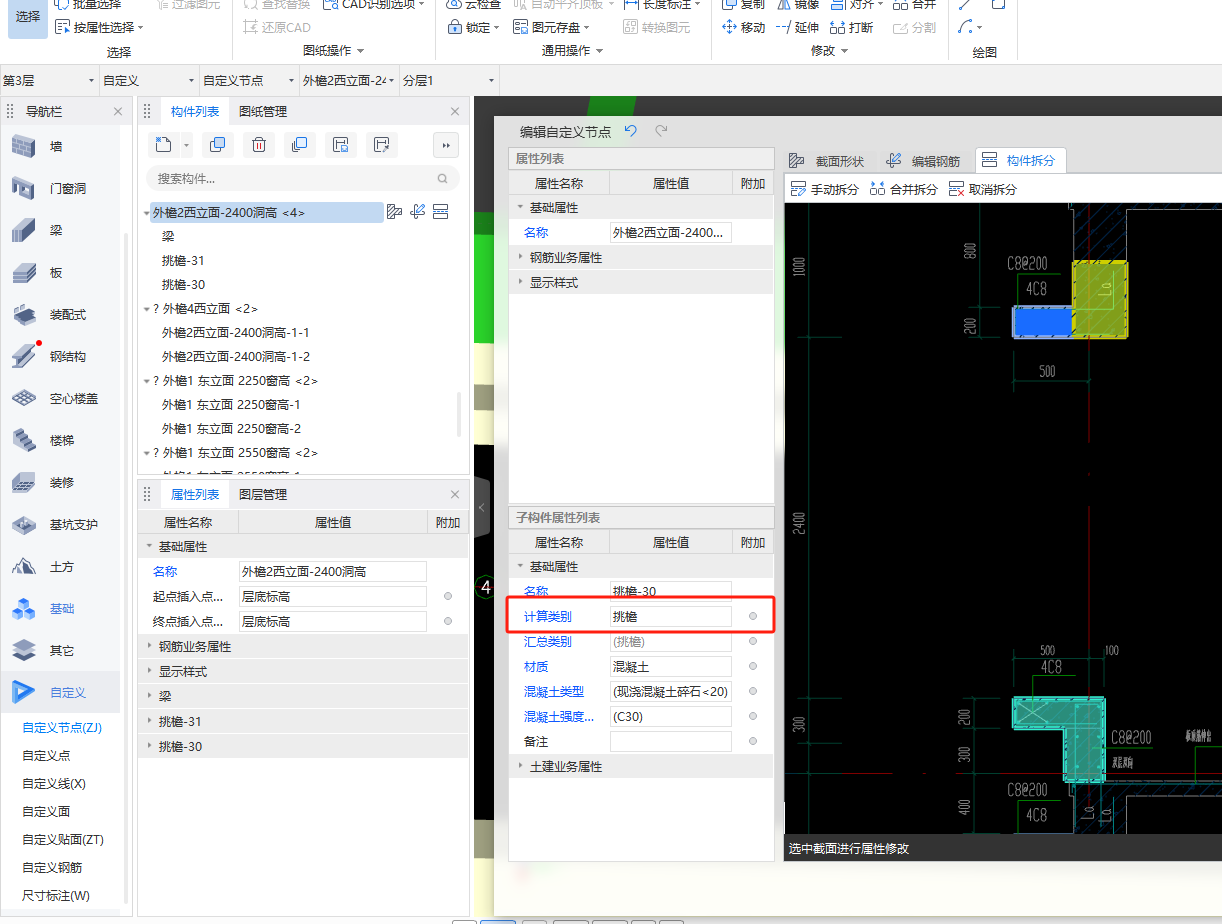This screenshot has width=1222, height=924.
Task: Click the 备注 value field
Action: 670,741
